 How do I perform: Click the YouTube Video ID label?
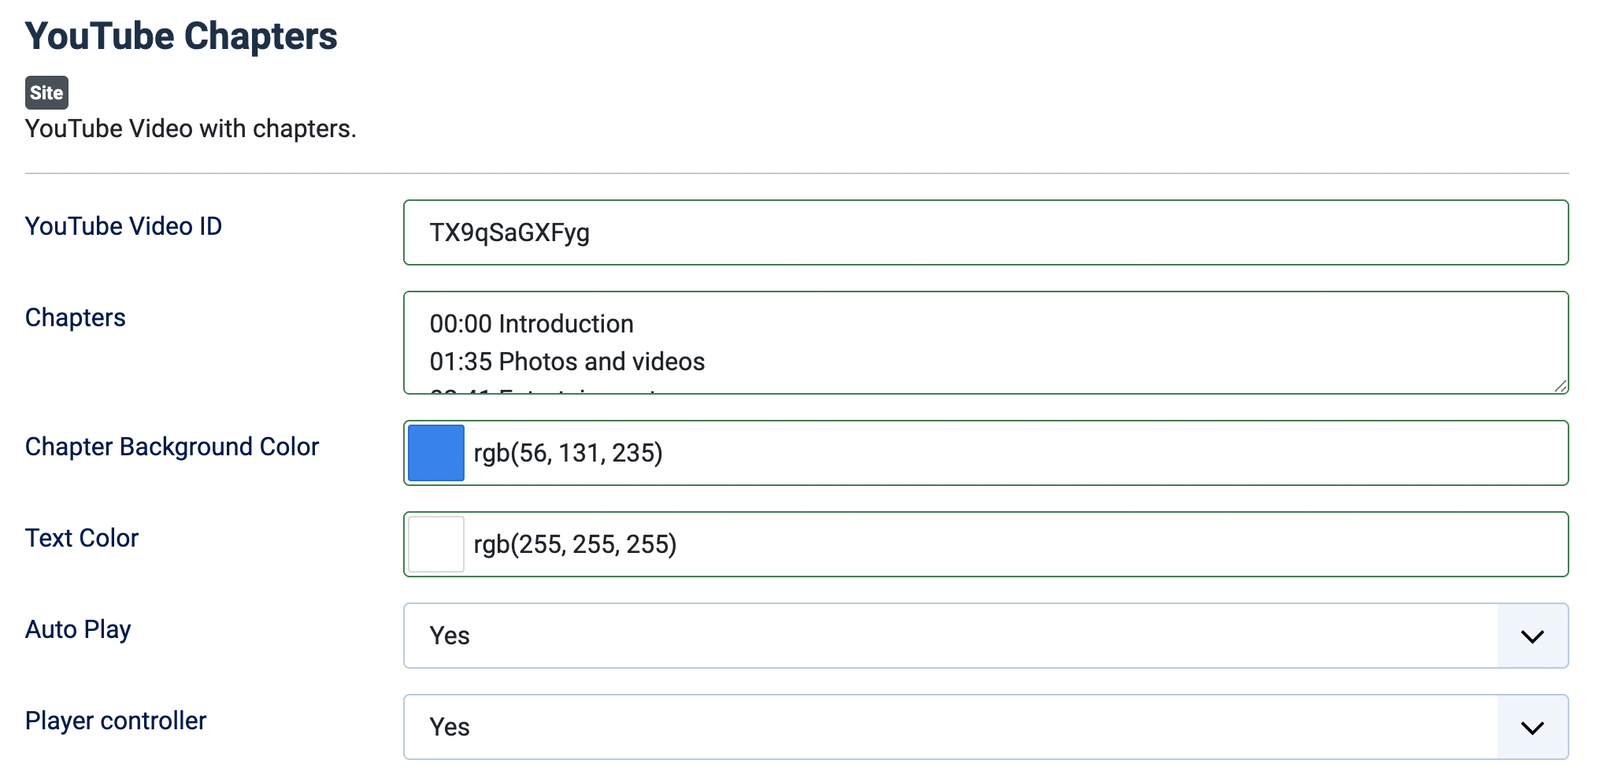tap(123, 226)
